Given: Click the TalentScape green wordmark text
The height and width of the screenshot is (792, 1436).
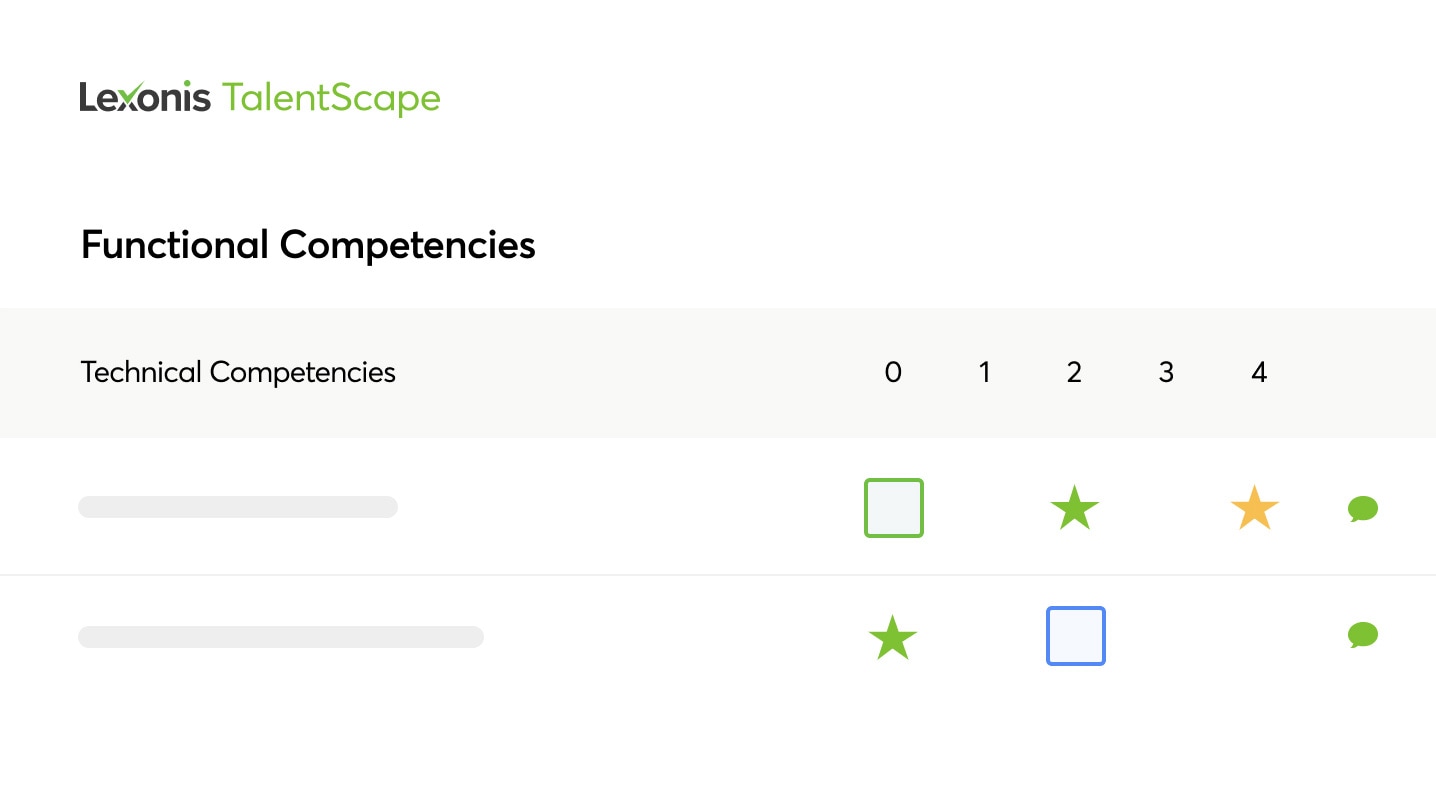Looking at the screenshot, I should [x=331, y=99].
